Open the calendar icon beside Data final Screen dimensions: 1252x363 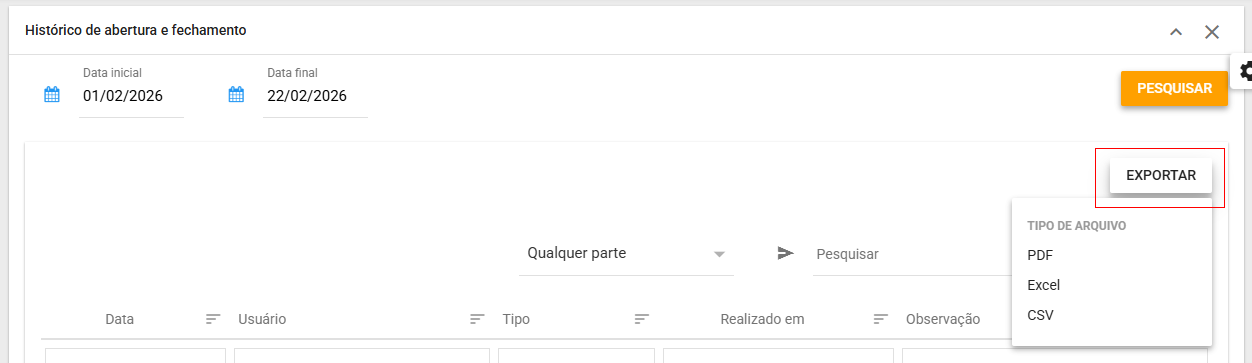point(236,96)
